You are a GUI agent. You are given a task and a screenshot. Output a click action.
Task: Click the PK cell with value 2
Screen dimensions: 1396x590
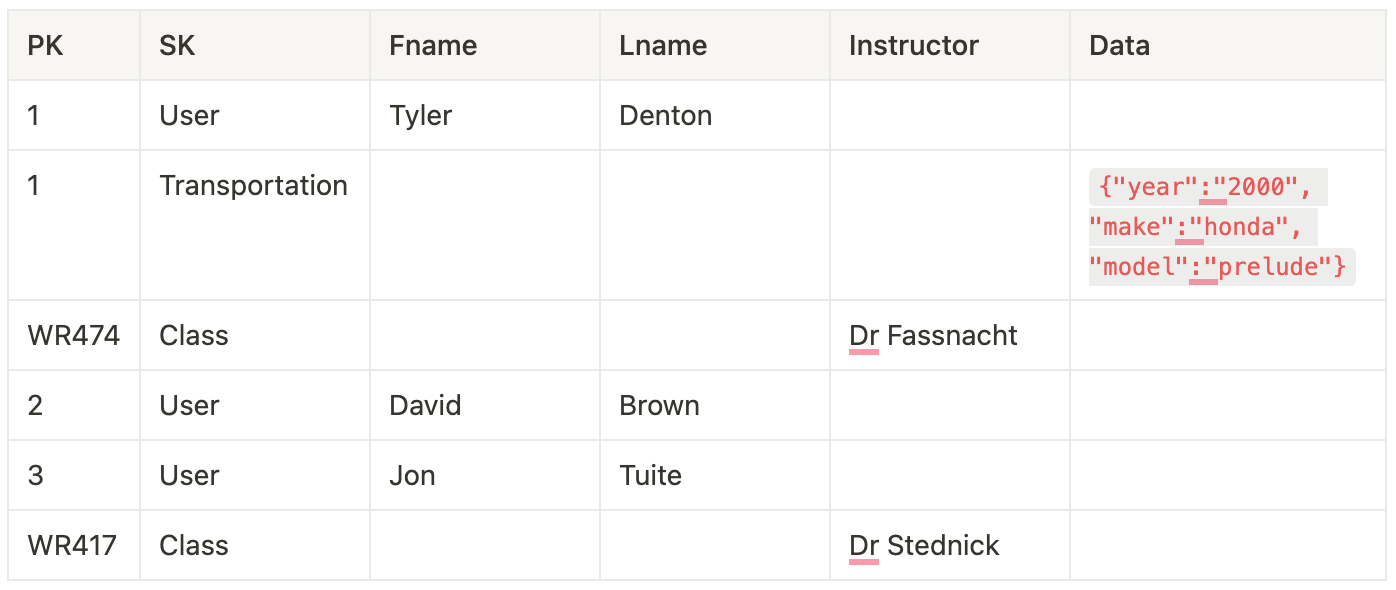[x=36, y=406]
